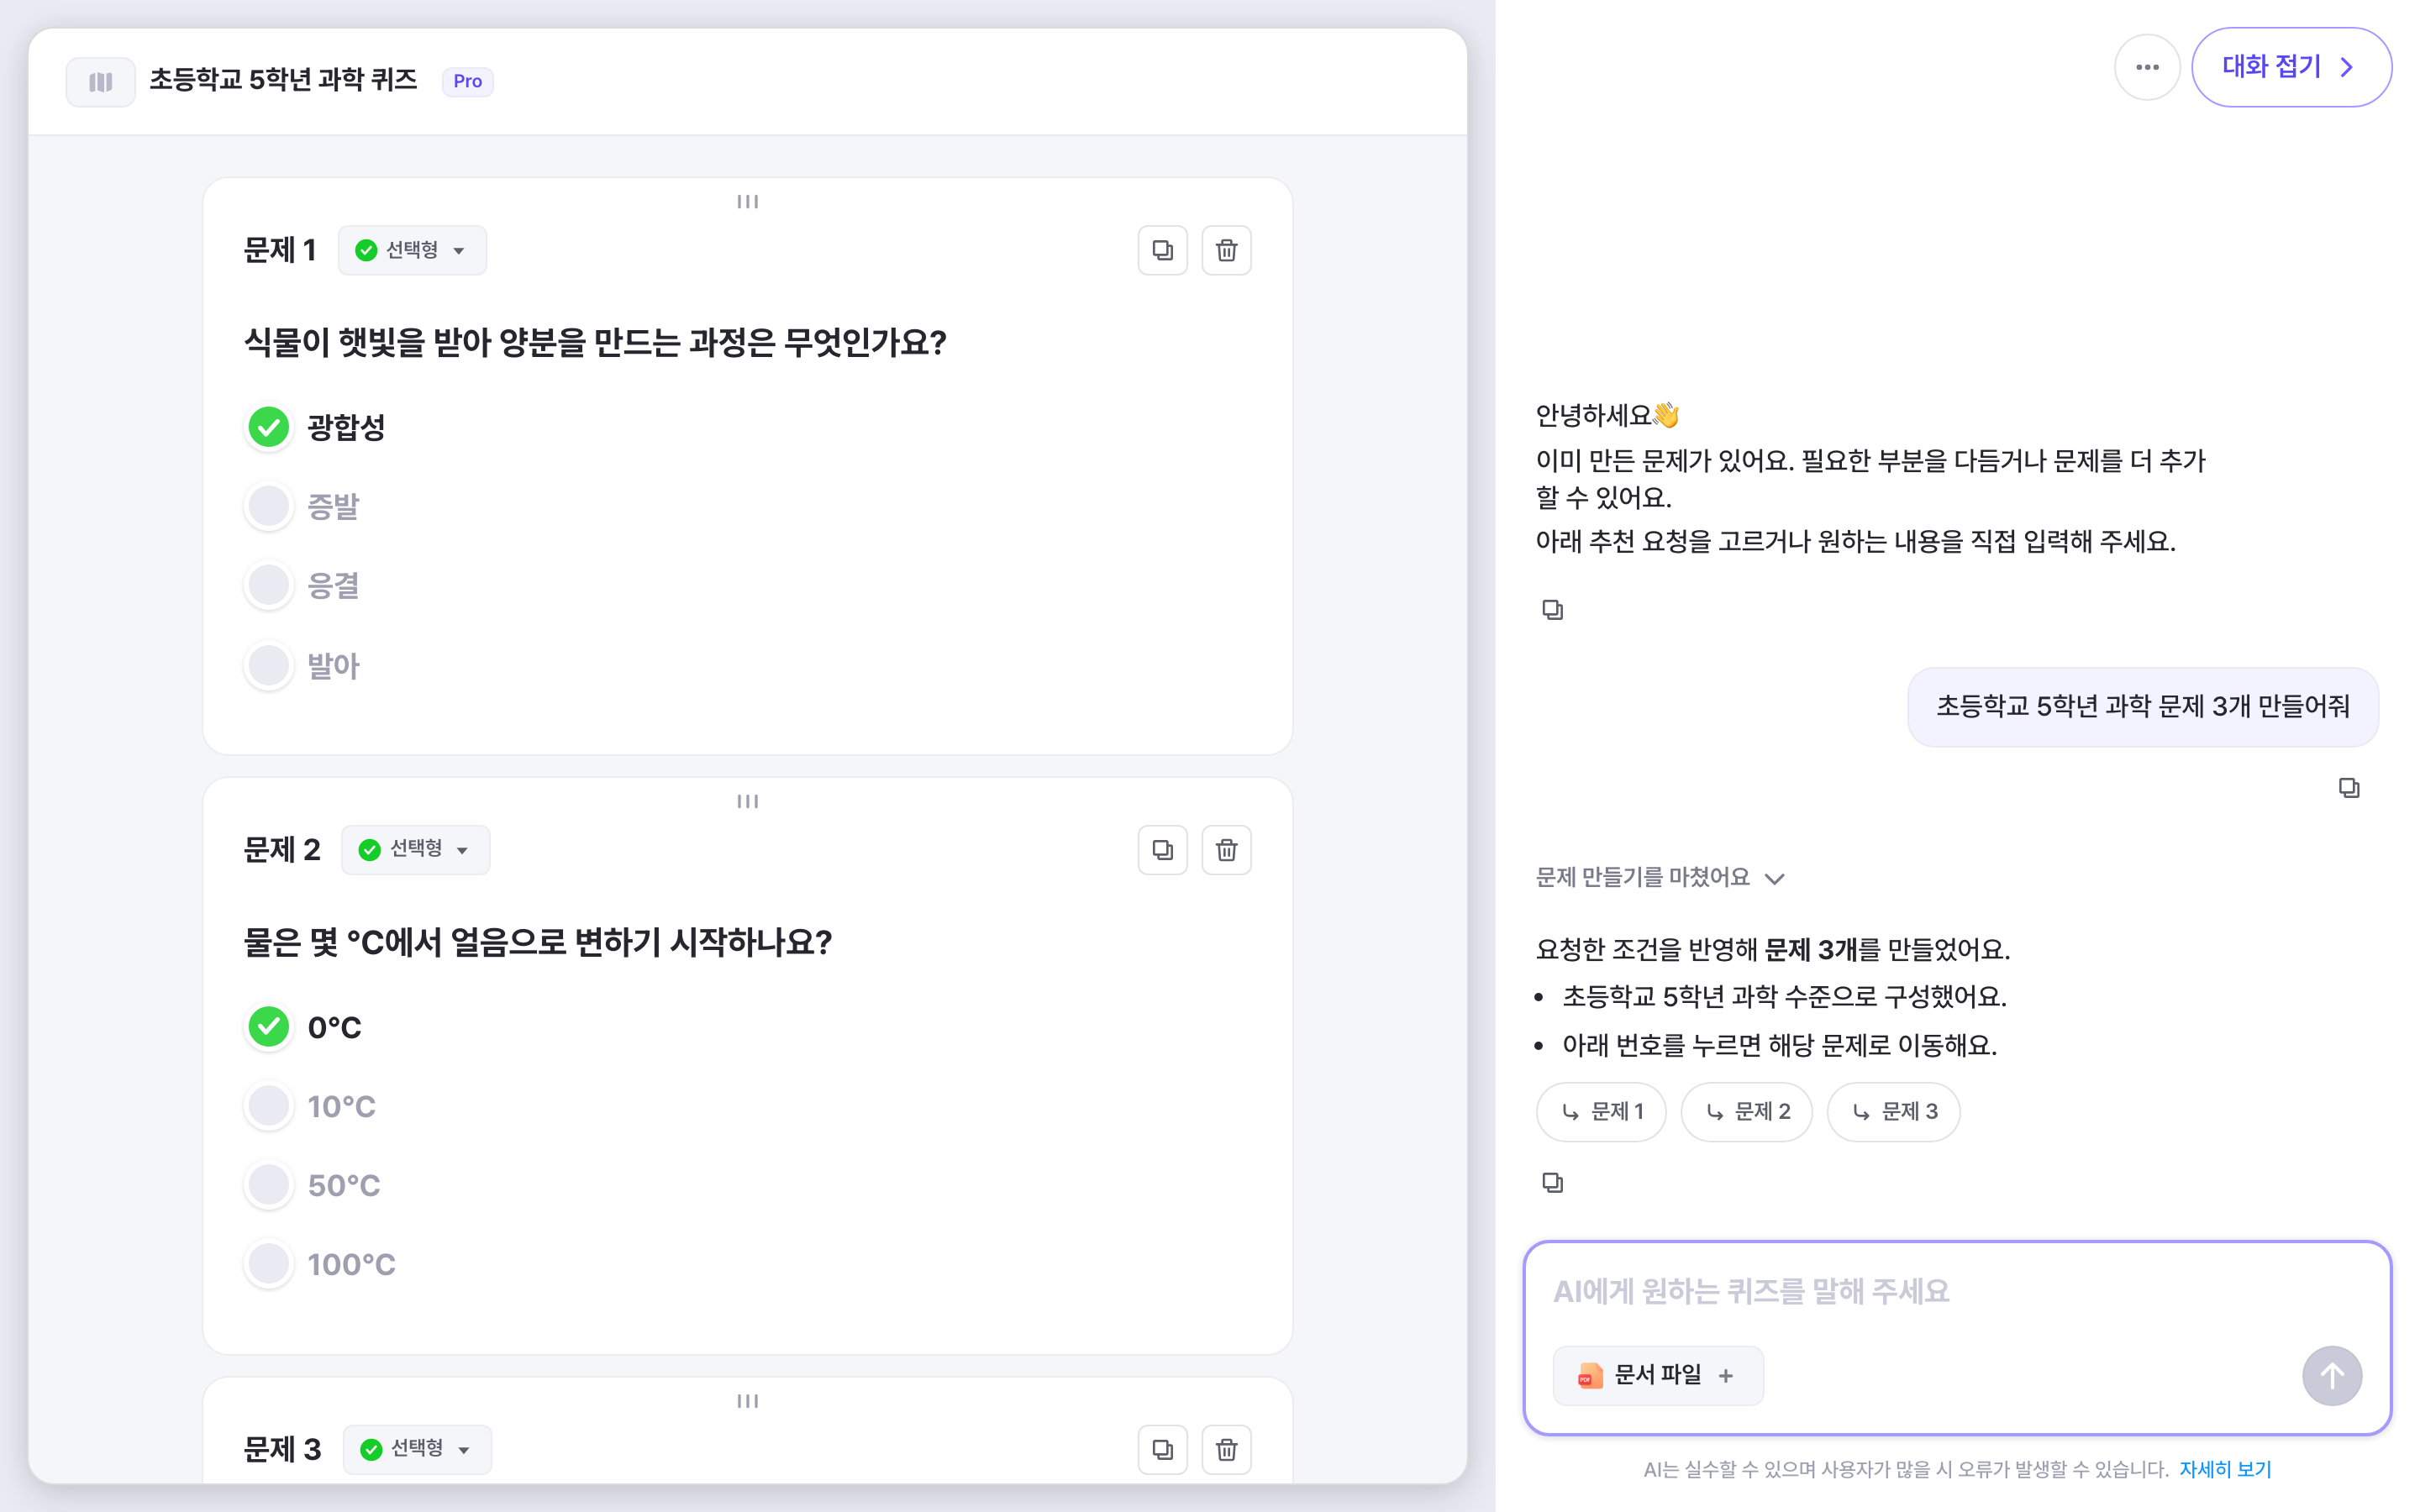Image resolution: width=2420 pixels, height=1512 pixels.
Task: Collapse the chat with 대화 접기
Action: tap(2291, 67)
